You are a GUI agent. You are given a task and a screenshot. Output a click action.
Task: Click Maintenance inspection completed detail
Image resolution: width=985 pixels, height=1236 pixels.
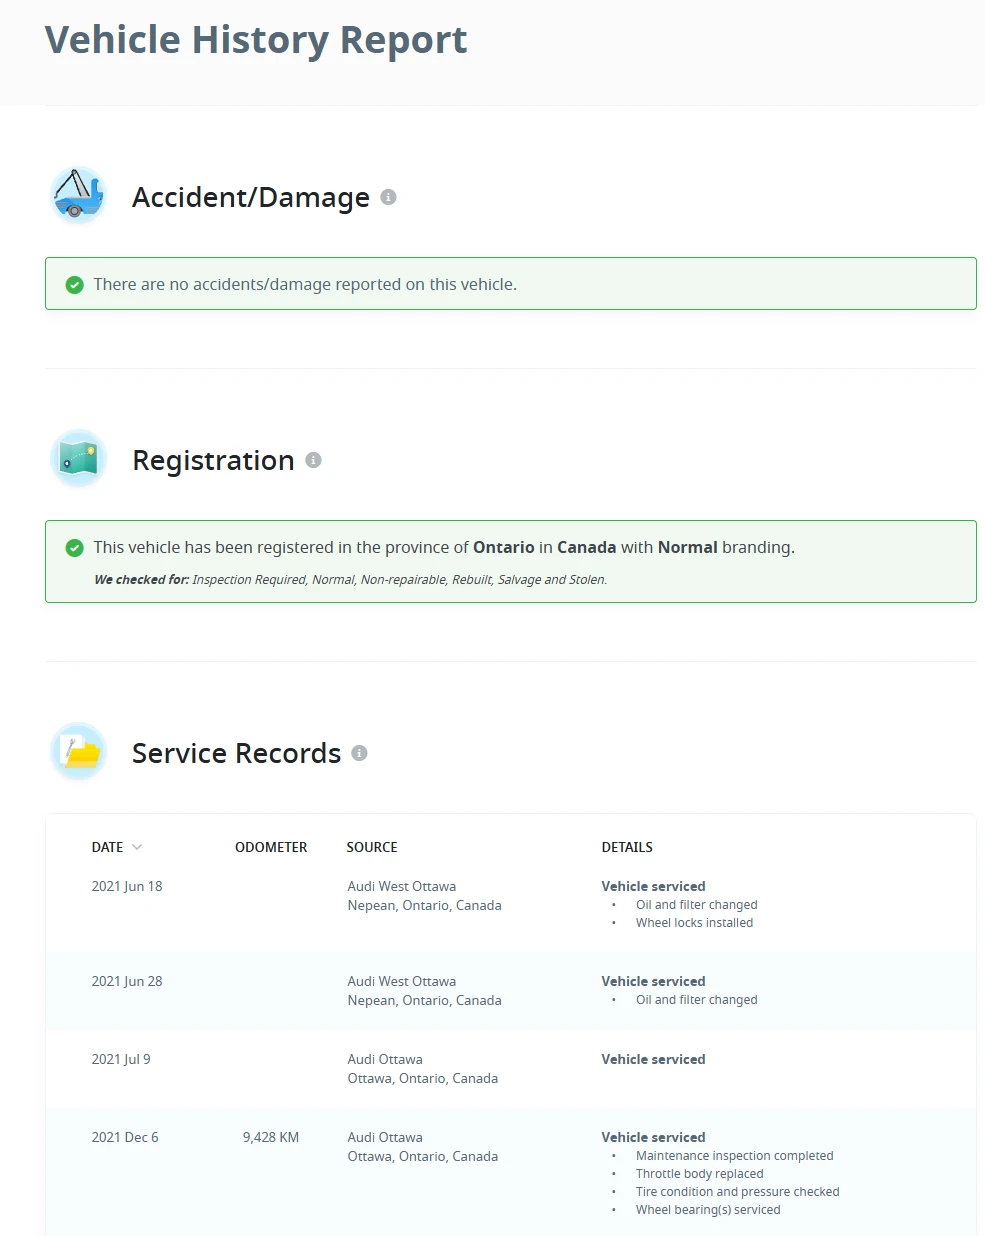735,1156
